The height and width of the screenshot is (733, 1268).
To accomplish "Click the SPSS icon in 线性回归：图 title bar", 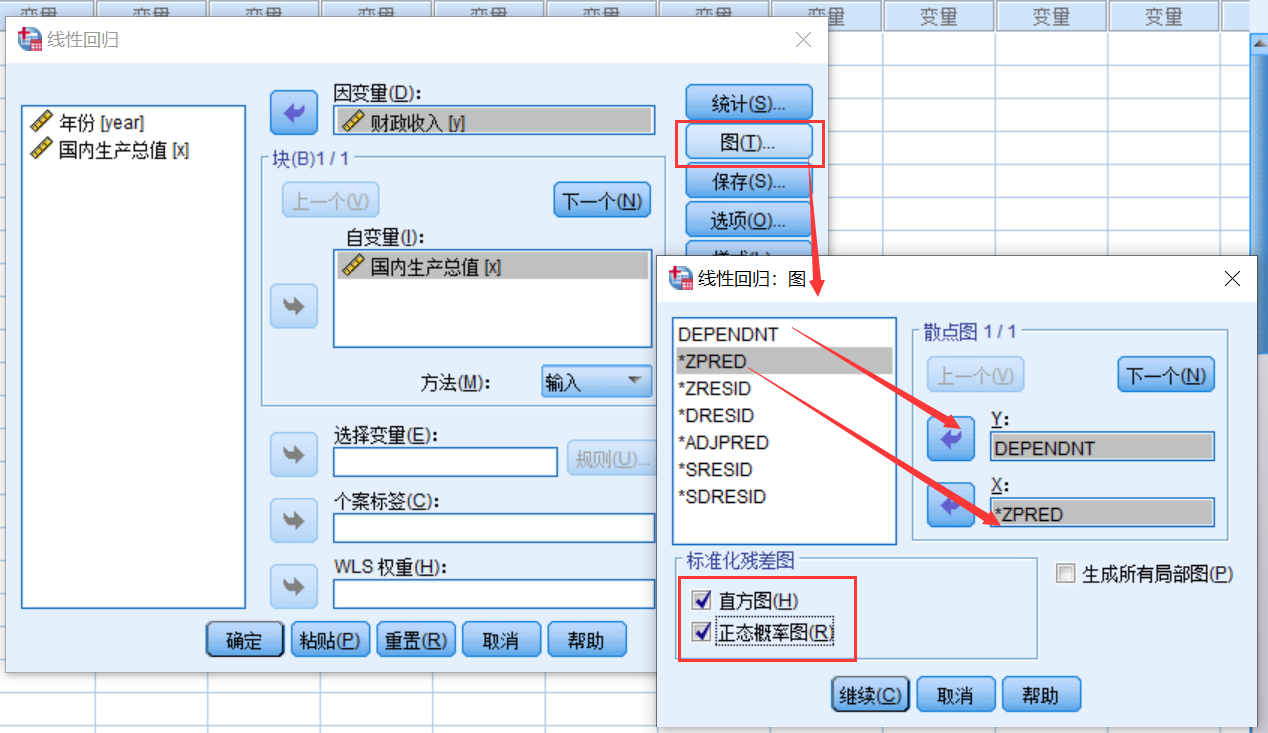I will coord(680,279).
